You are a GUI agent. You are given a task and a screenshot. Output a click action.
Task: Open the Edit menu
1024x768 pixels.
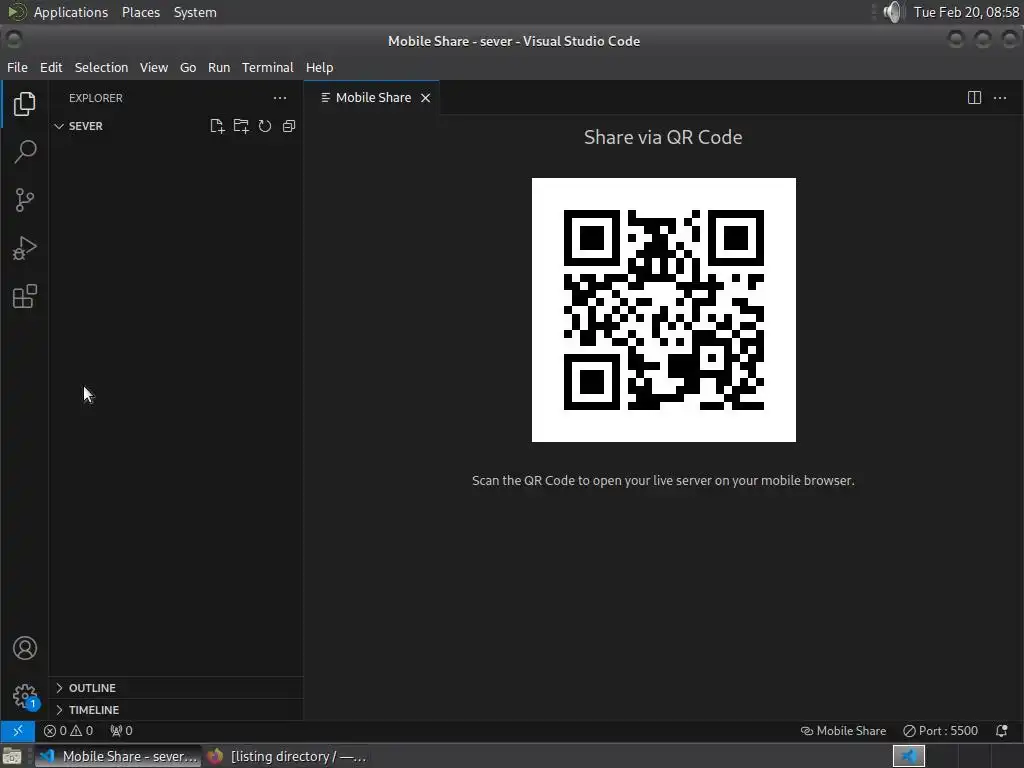click(x=51, y=67)
